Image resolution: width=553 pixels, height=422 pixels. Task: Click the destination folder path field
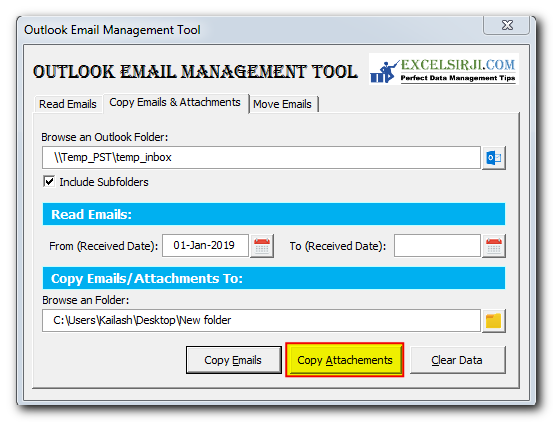tap(261, 320)
